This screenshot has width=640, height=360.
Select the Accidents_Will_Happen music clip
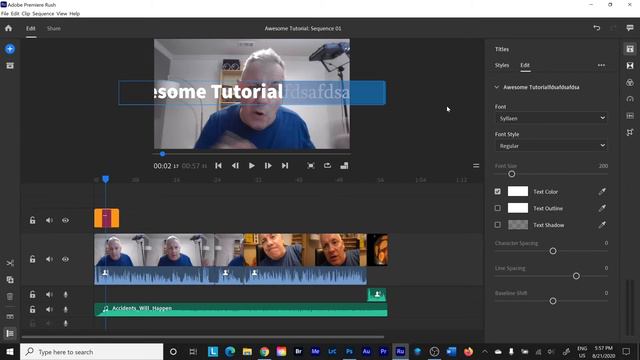241,309
